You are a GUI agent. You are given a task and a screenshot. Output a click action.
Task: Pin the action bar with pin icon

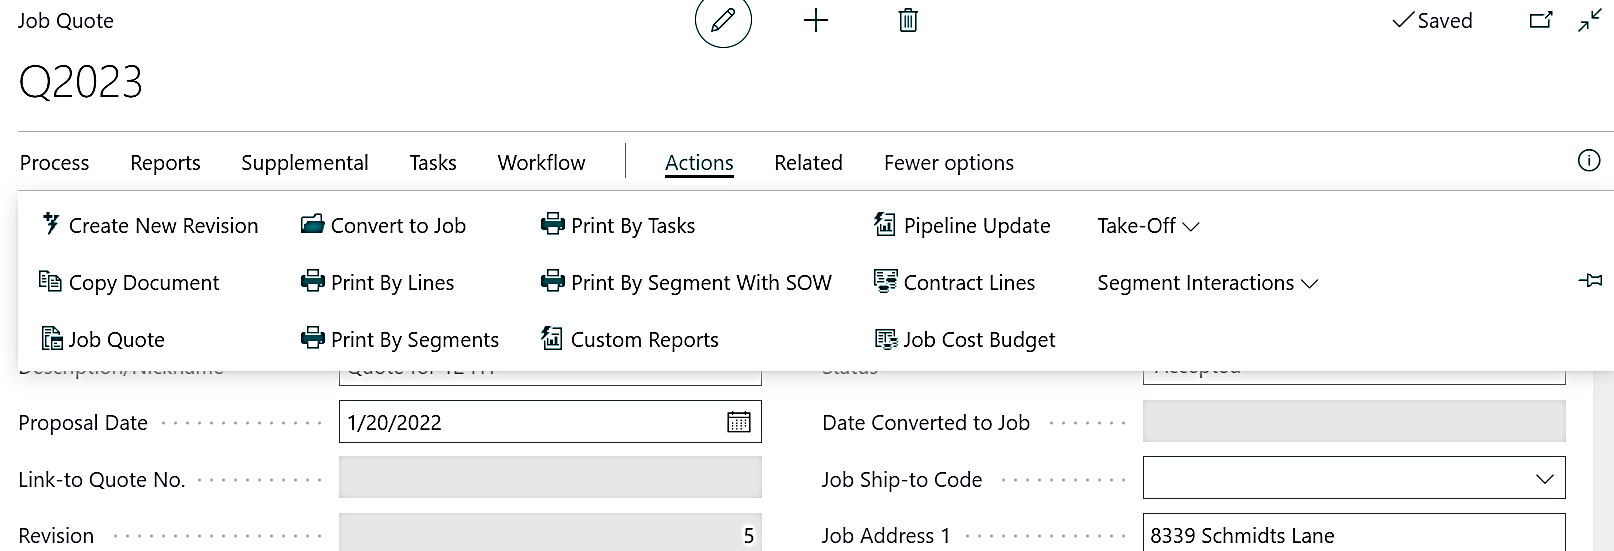(x=1589, y=282)
